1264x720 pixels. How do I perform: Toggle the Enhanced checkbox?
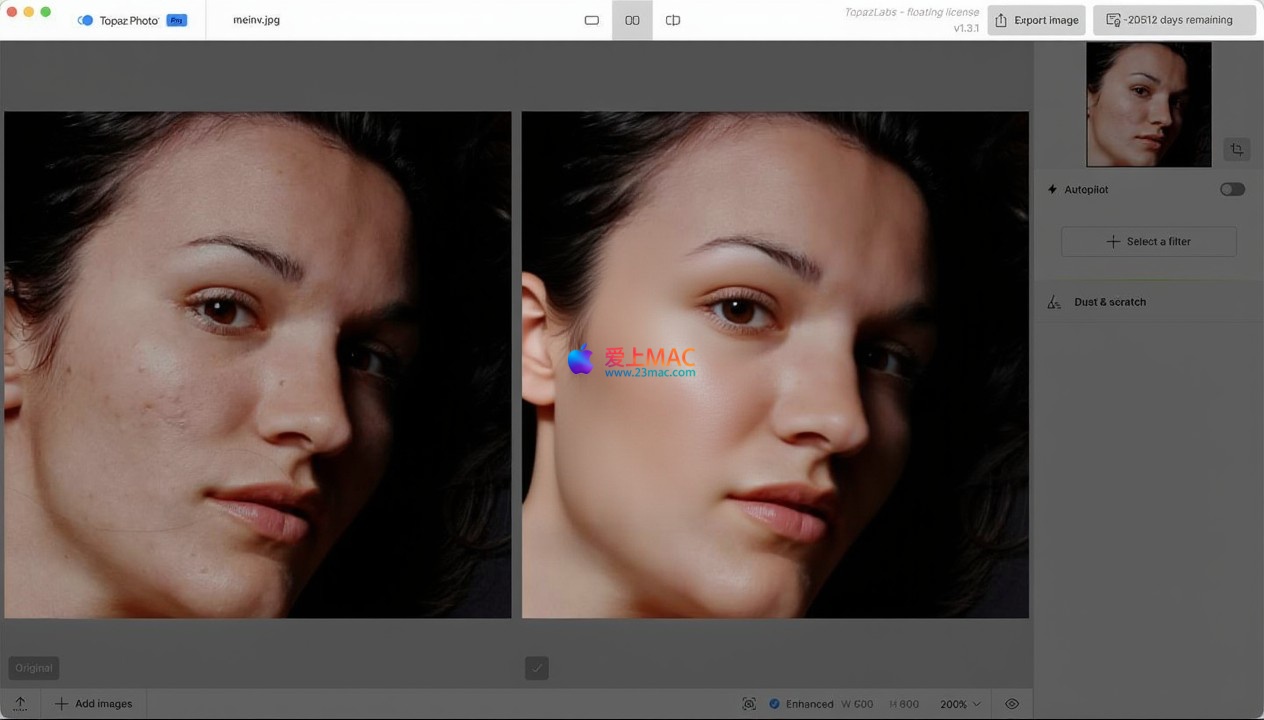click(x=775, y=704)
